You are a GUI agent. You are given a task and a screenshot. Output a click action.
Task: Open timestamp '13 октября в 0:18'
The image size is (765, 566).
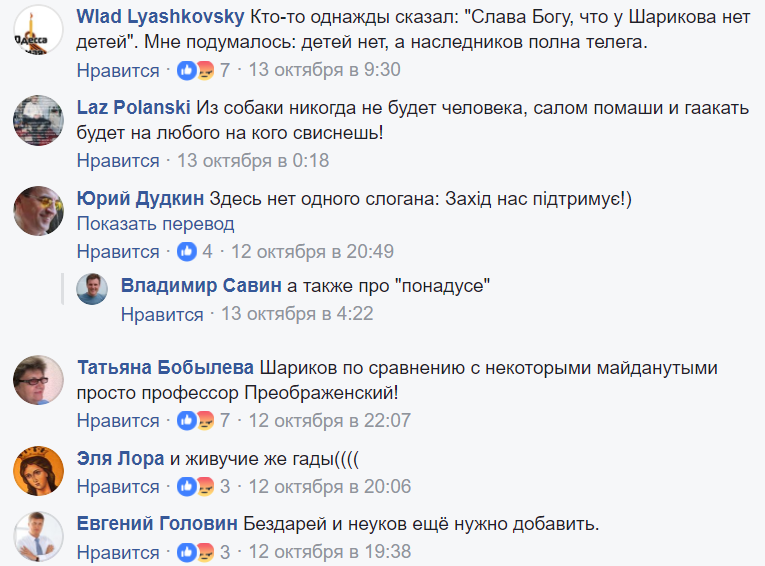(x=253, y=160)
